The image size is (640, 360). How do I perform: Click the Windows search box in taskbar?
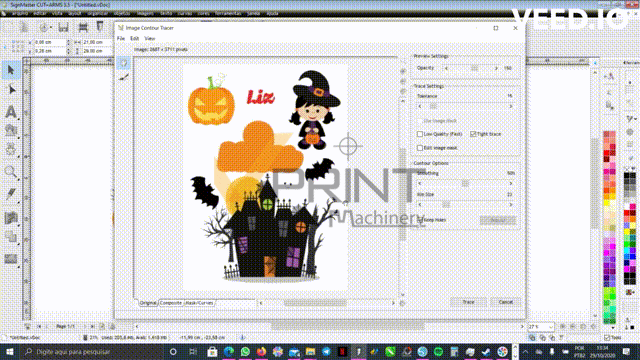point(92,351)
